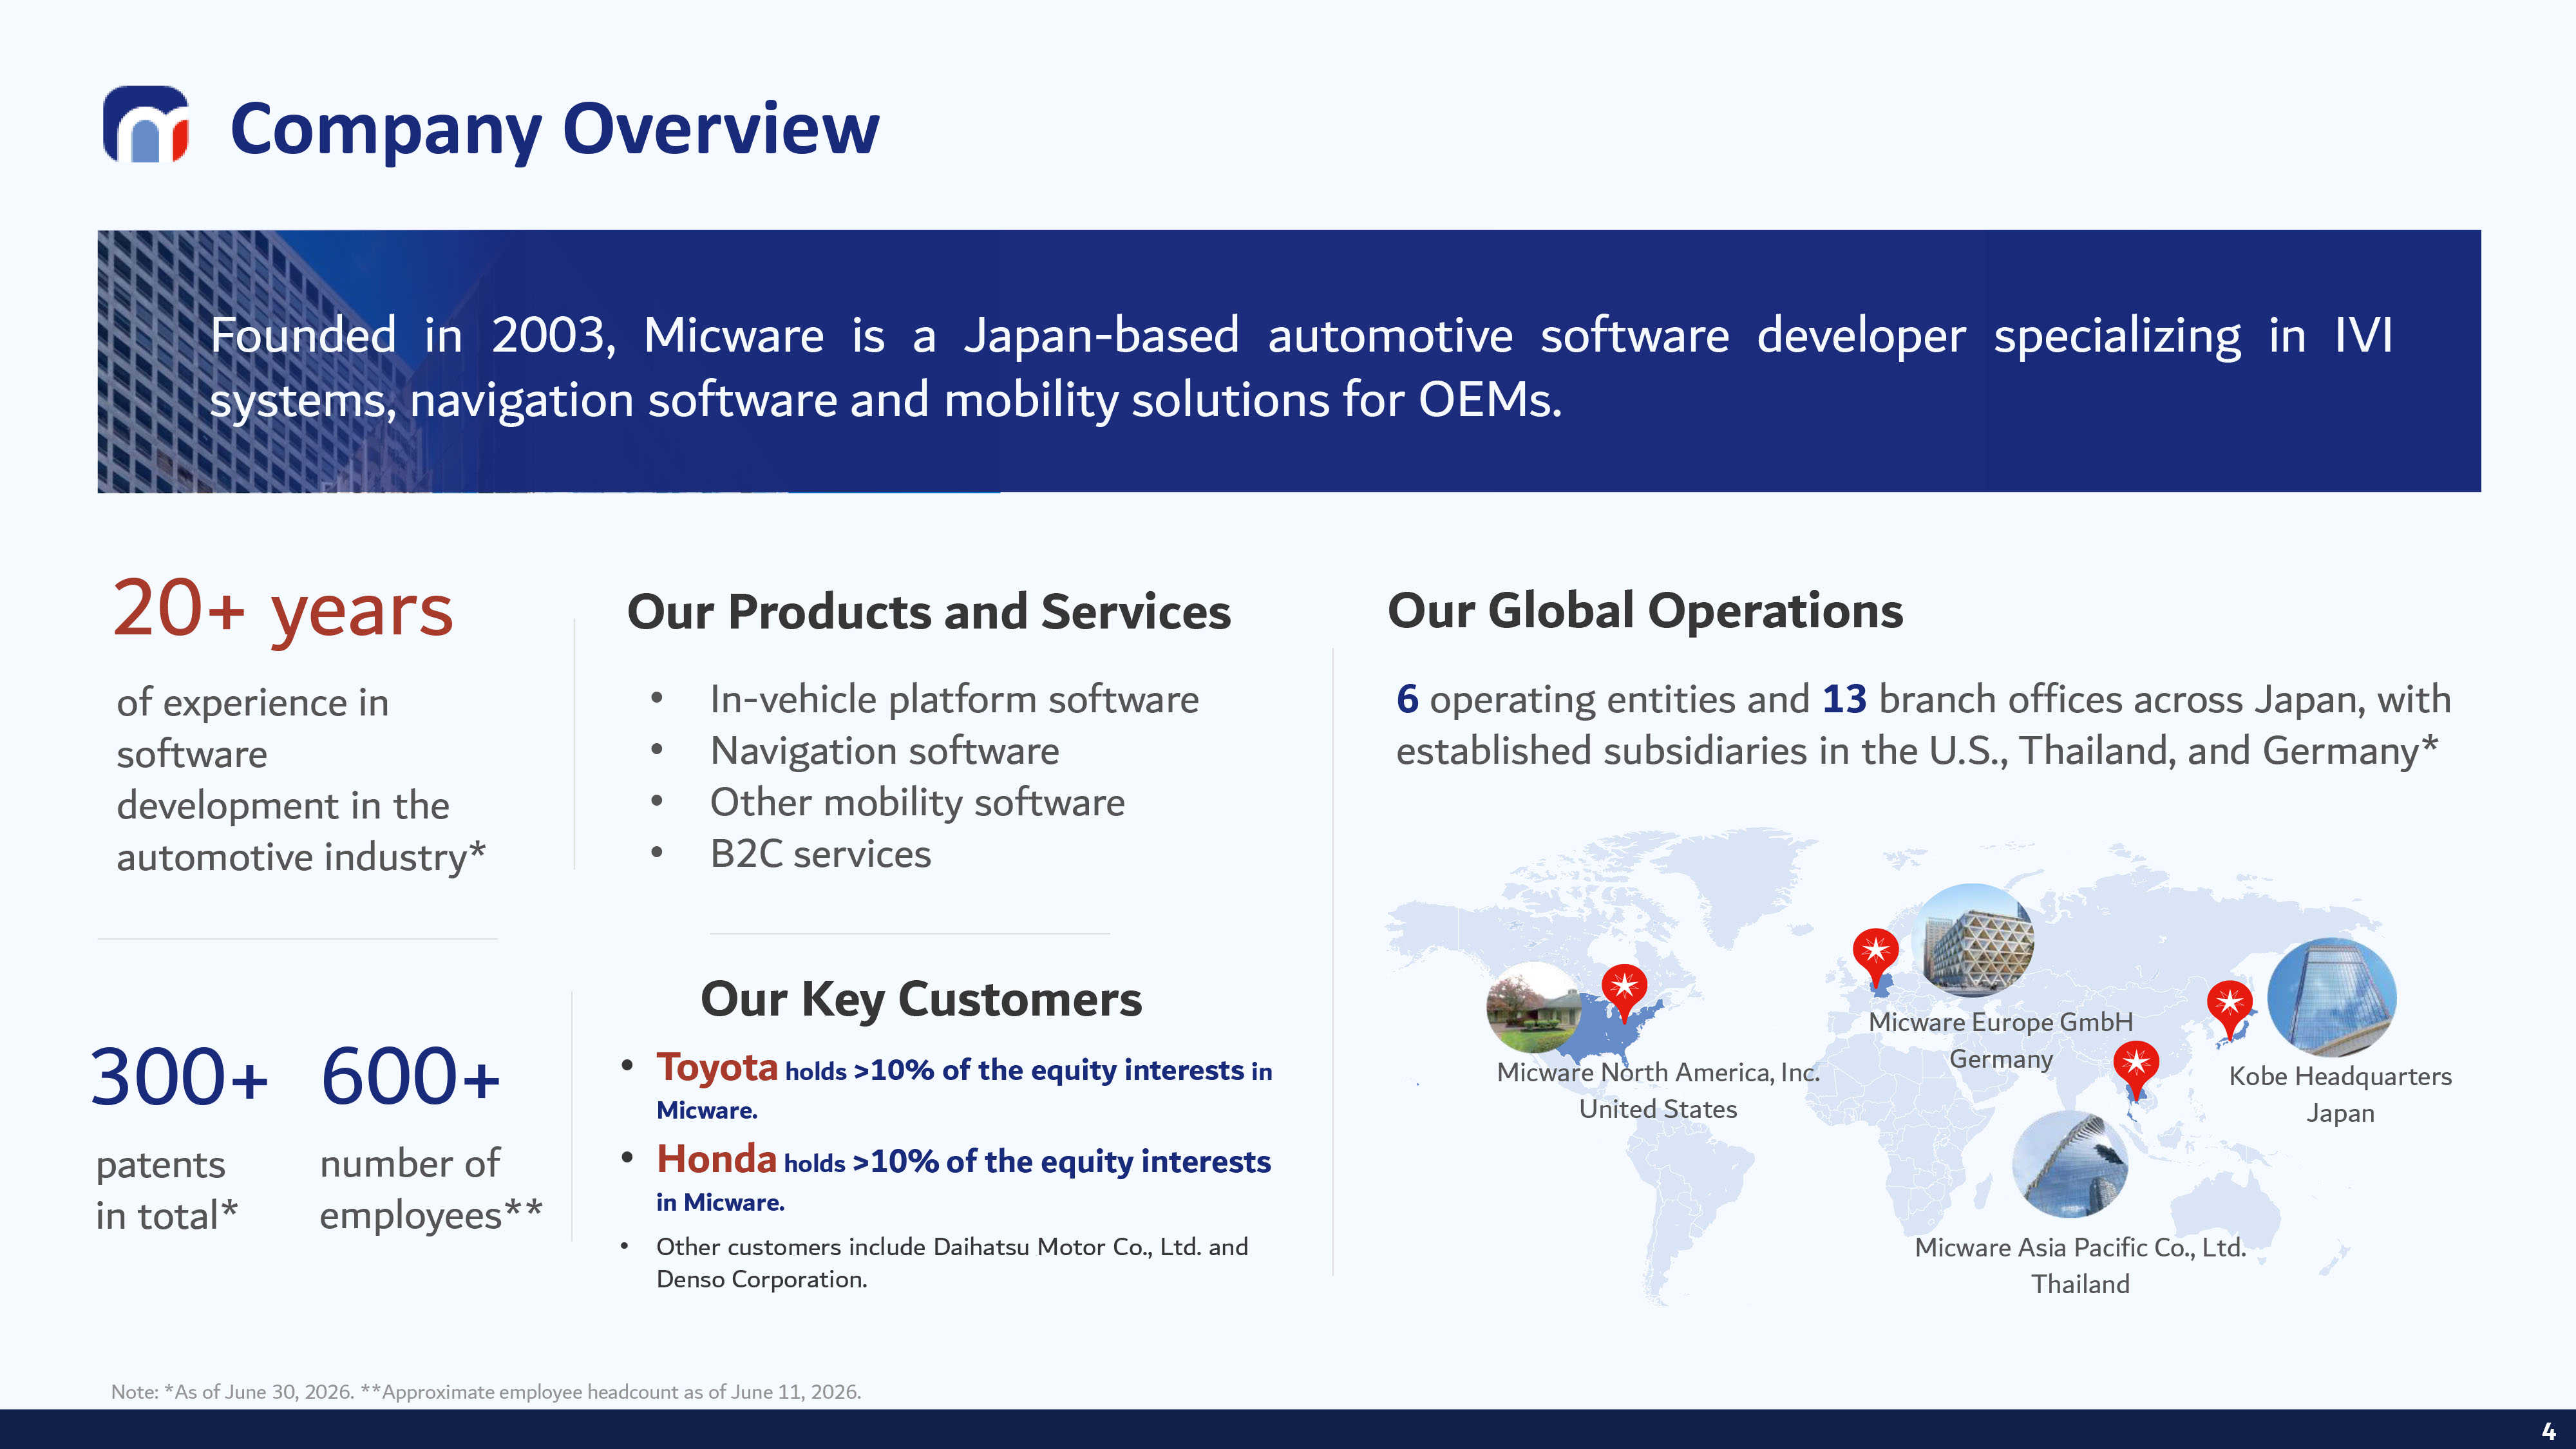Click the "Micware Europe GmbH" map label
Screen dimensions: 2576x1449
(x=2000, y=1023)
